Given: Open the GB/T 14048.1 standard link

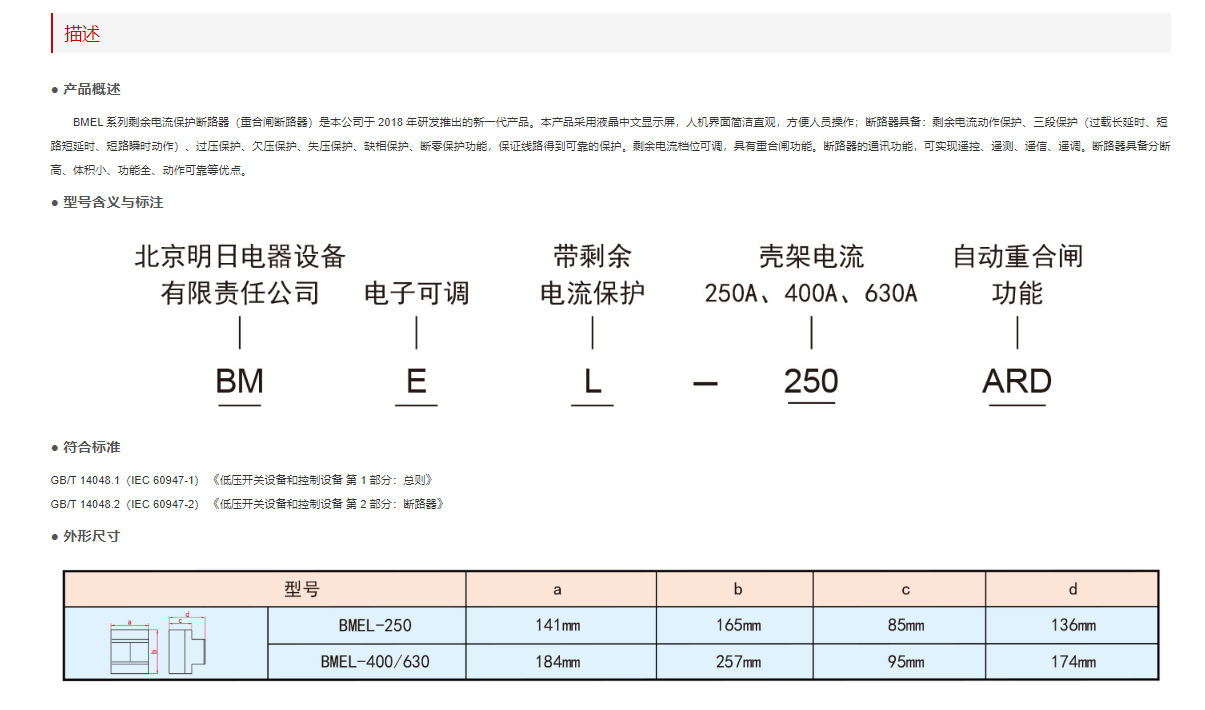Looking at the screenshot, I should point(240,479).
